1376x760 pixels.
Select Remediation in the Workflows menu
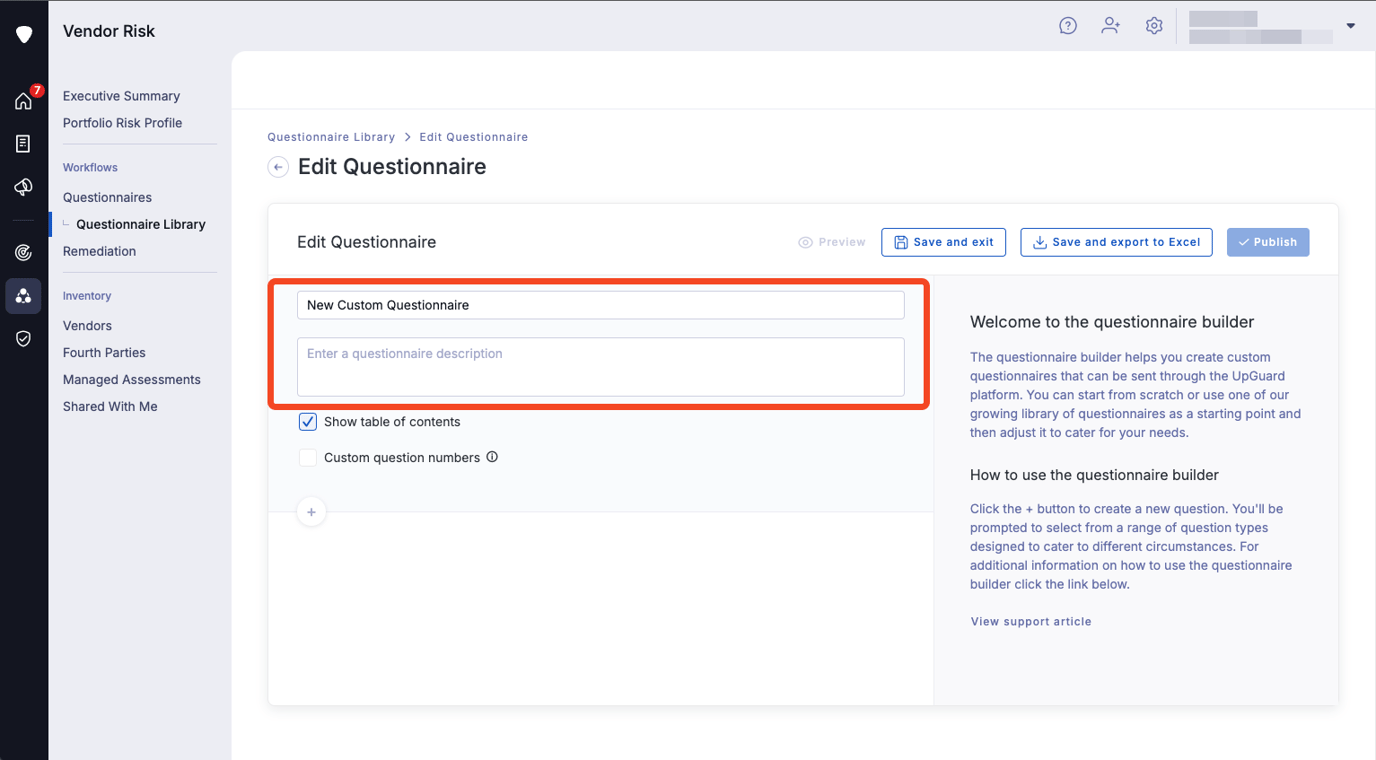click(x=99, y=251)
